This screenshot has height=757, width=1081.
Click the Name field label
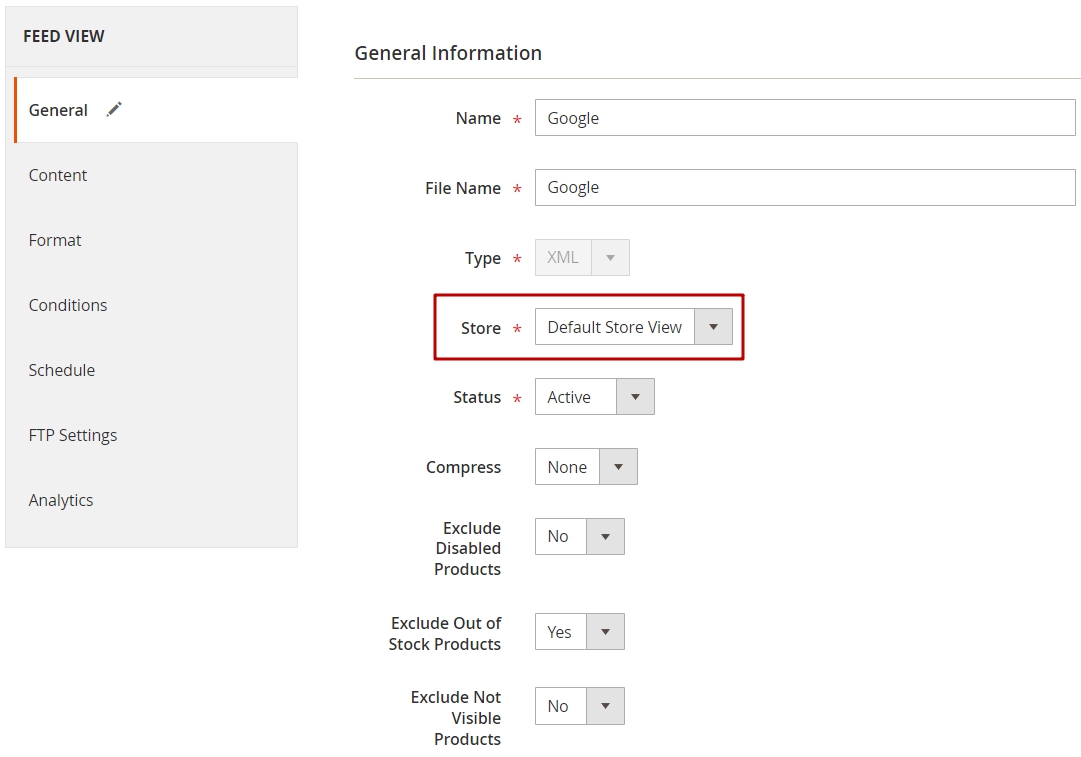(x=478, y=119)
